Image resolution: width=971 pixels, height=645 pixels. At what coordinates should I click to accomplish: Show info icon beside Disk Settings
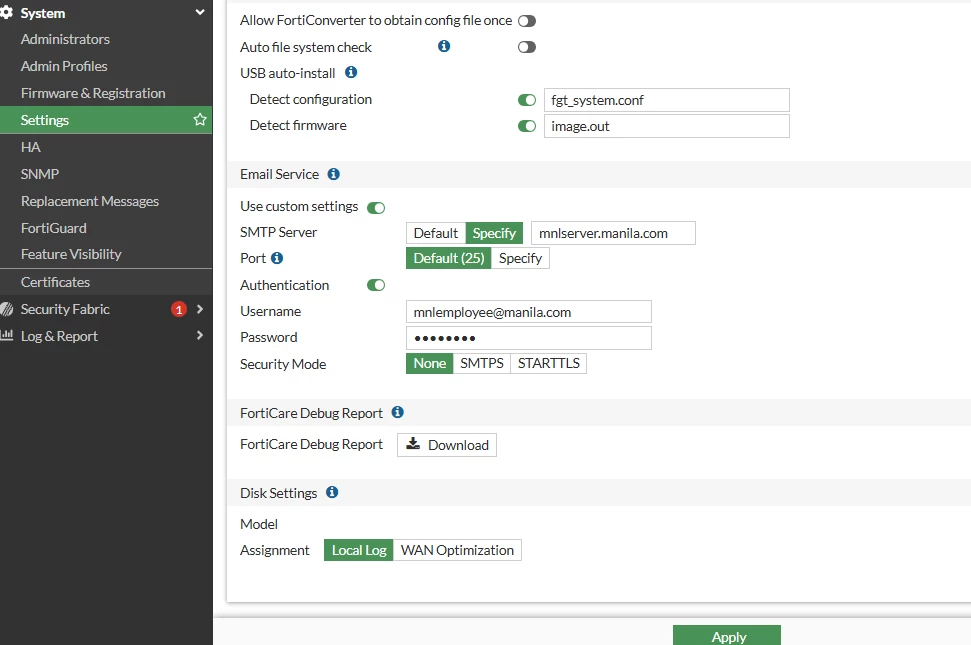pos(332,492)
